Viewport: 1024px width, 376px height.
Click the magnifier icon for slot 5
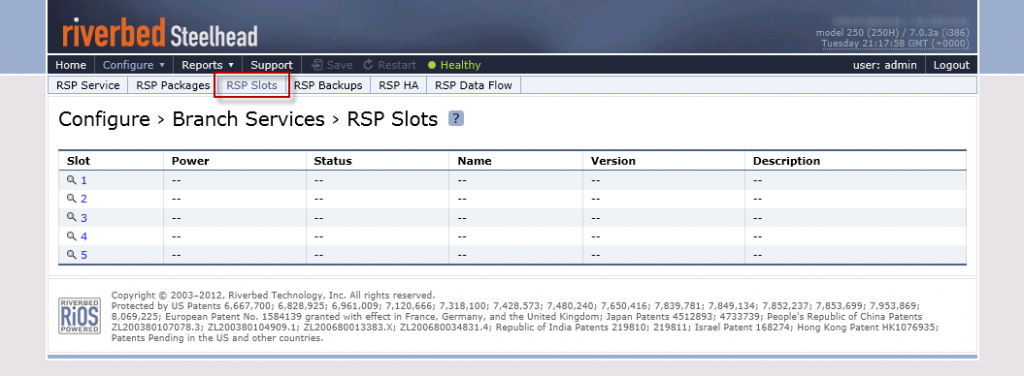pyautogui.click(x=72, y=255)
